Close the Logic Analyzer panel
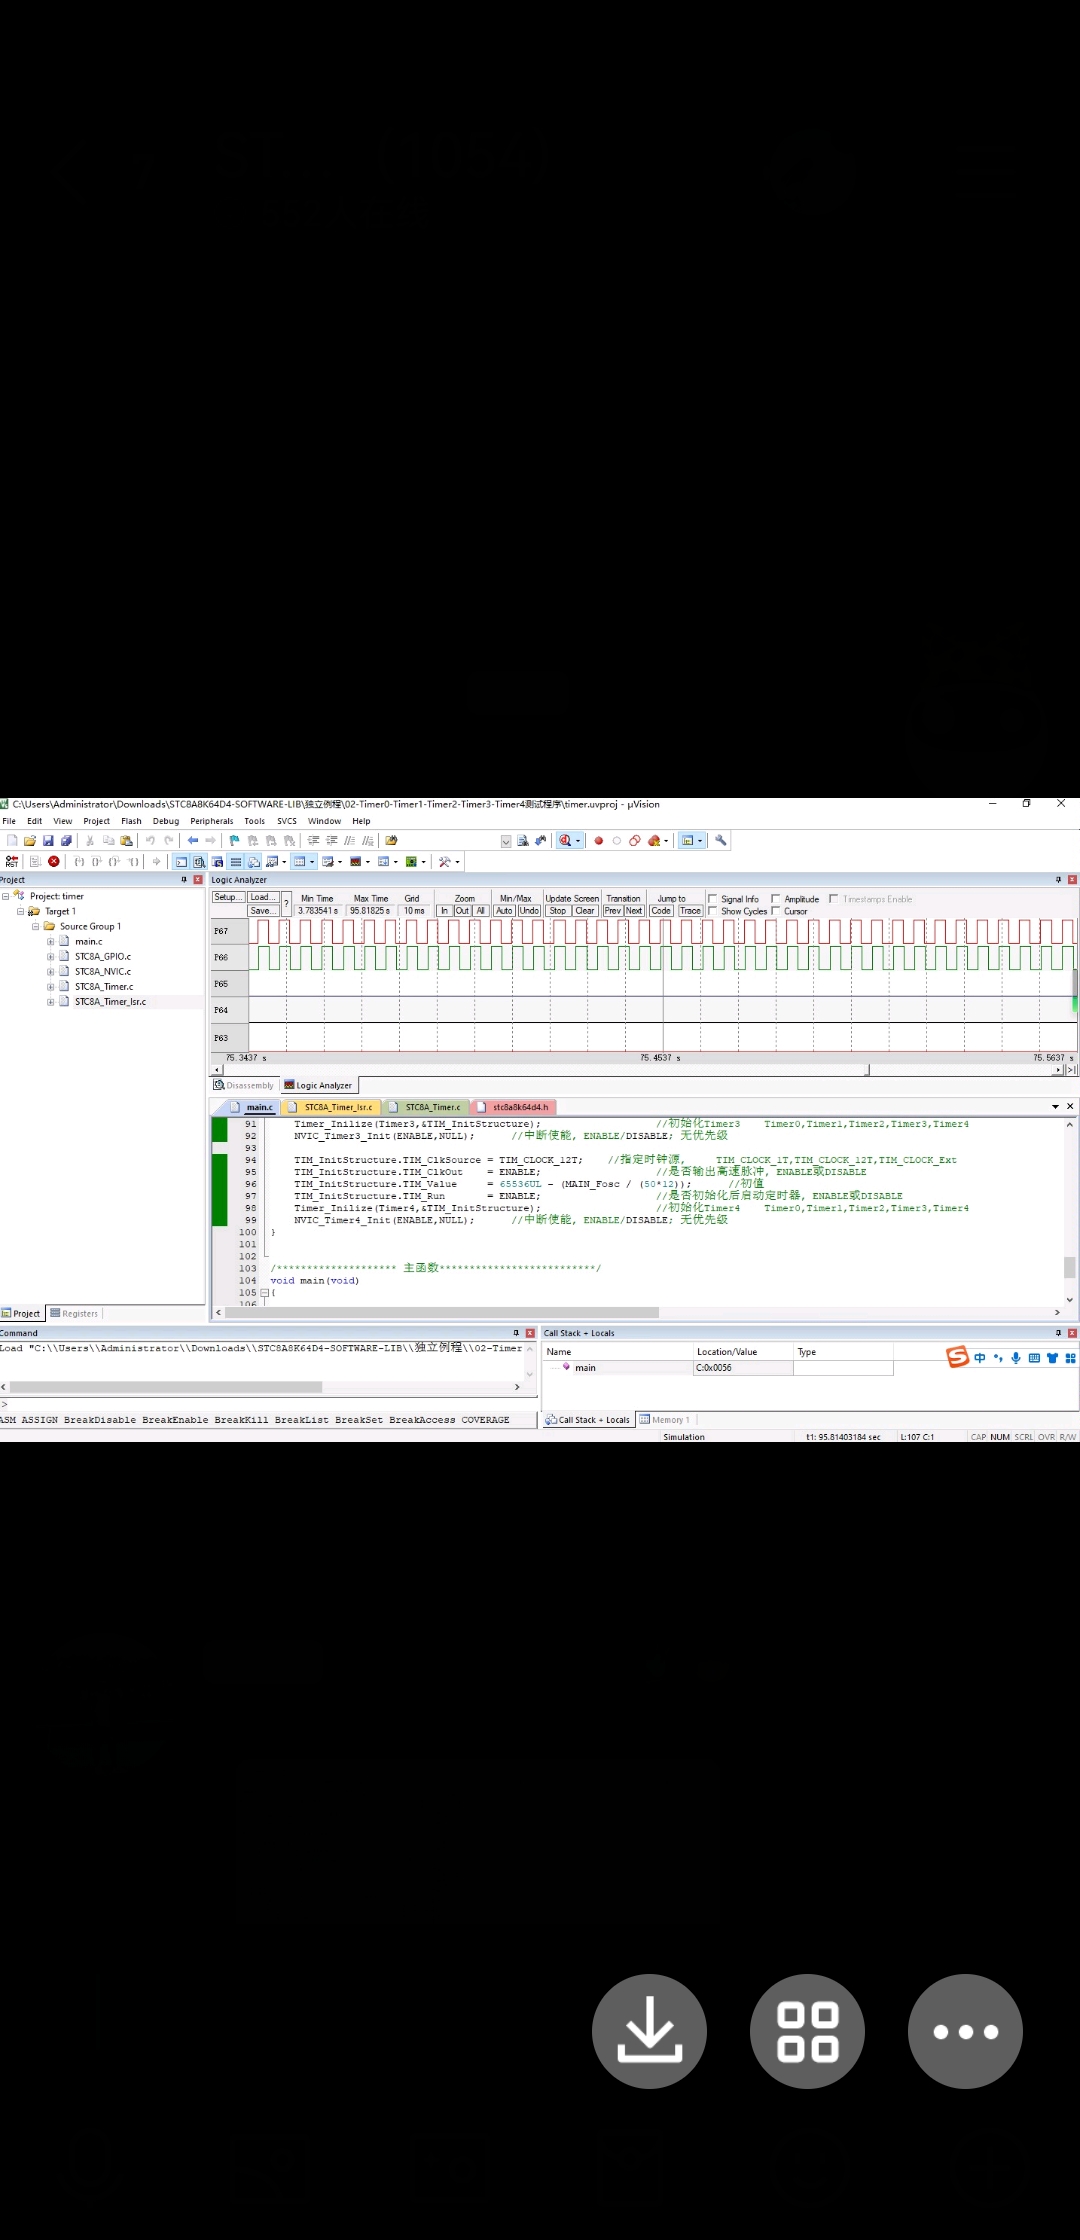 pos(1072,880)
